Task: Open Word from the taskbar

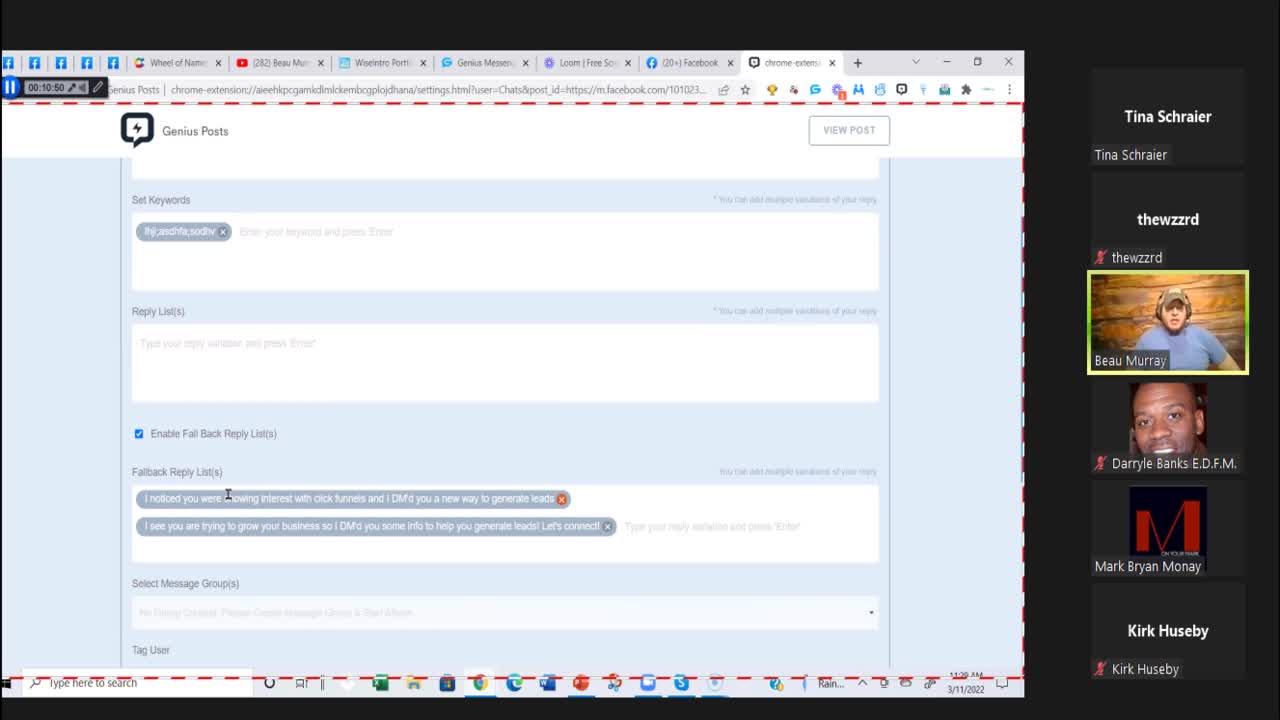Action: (x=547, y=683)
